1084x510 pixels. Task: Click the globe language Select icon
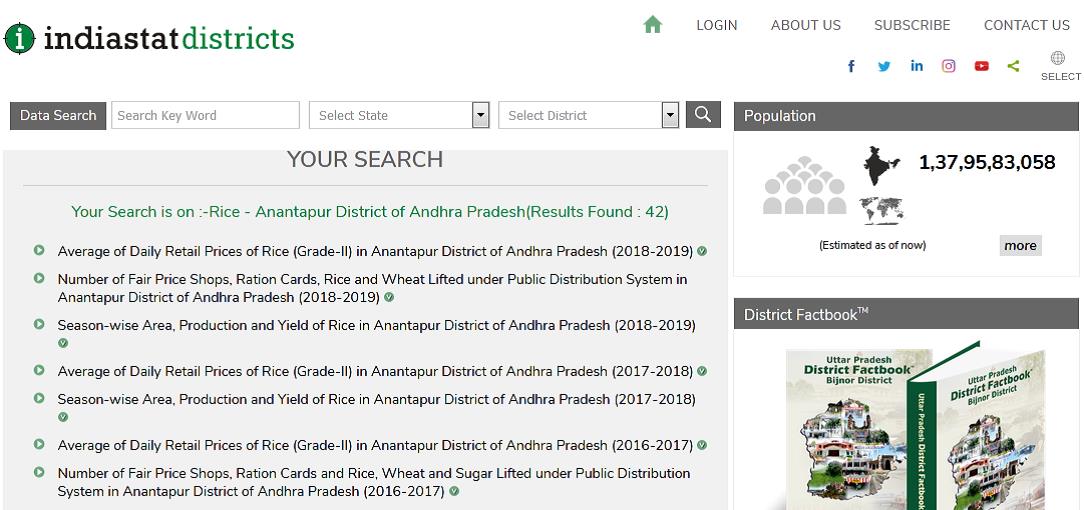pyautogui.click(x=1058, y=59)
